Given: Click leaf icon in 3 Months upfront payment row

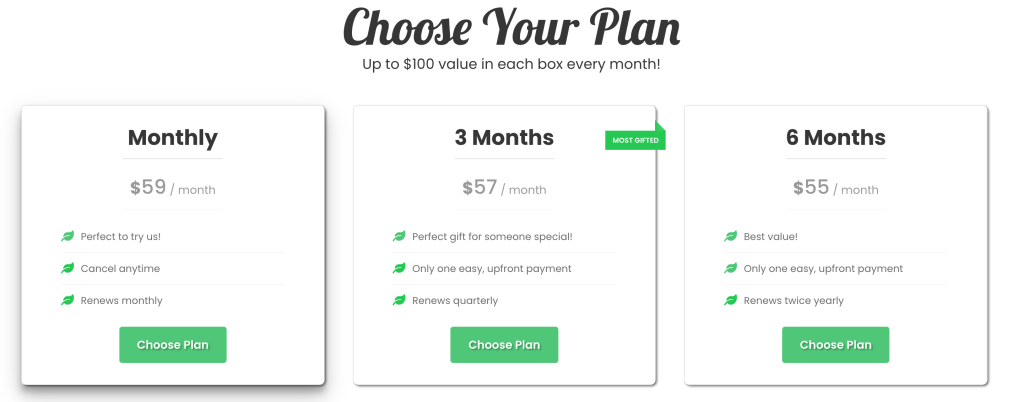Looking at the screenshot, I should [x=399, y=269].
